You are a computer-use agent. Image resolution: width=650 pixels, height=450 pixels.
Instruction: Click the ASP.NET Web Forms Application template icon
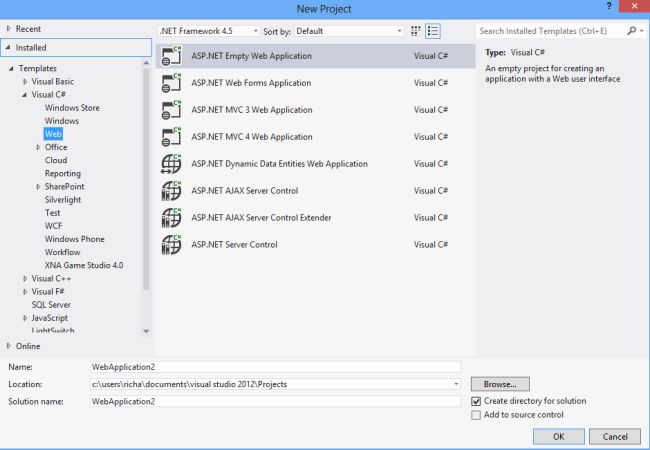171,83
